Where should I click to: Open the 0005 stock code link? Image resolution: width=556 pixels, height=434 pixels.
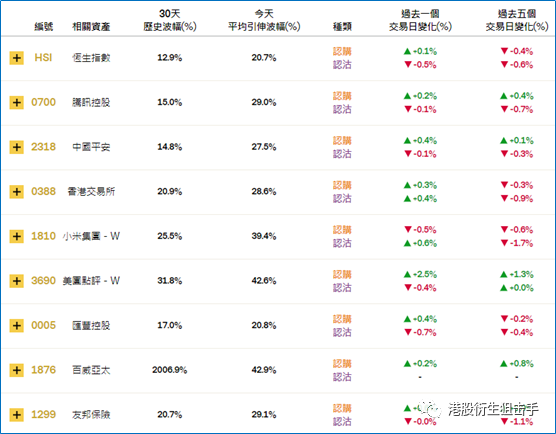pos(43,325)
